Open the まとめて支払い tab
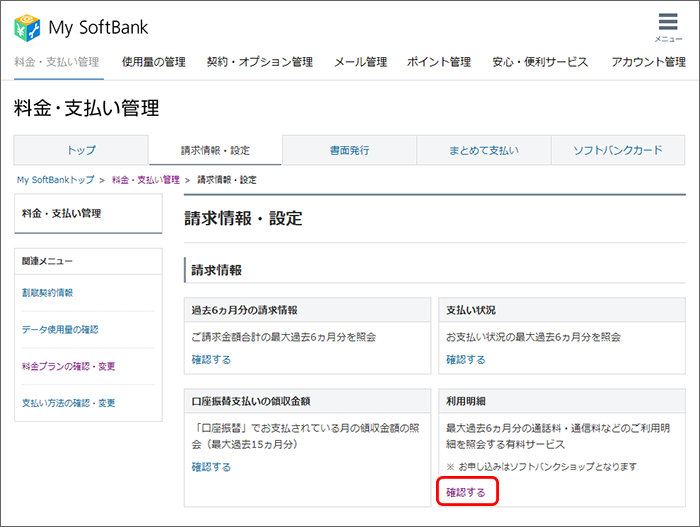Screen dimensions: 700x527 (x=483, y=150)
